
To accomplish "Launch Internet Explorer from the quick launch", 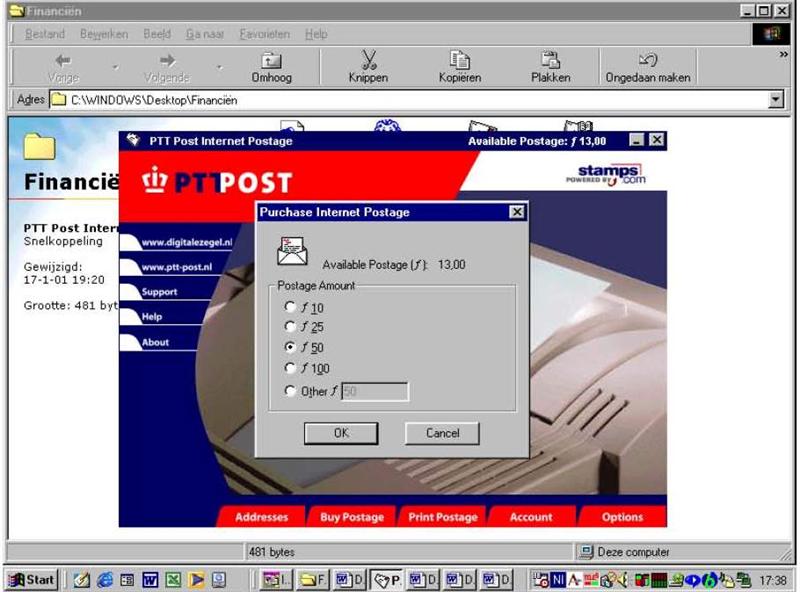I will 105,580.
